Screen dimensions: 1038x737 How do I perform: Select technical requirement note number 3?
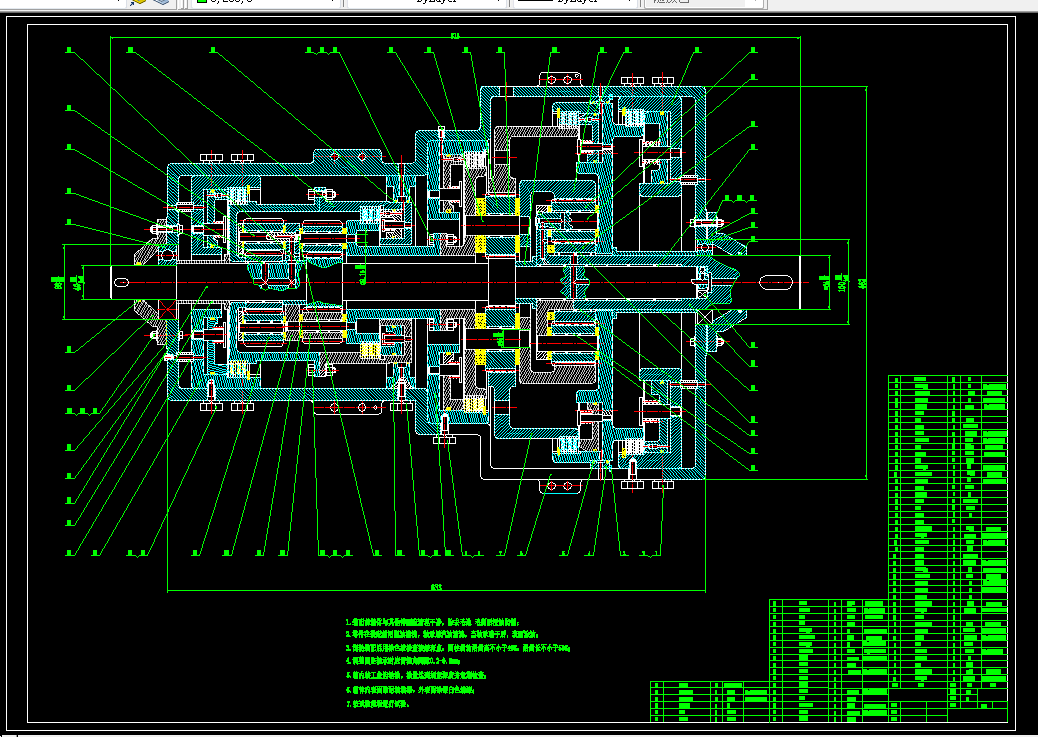point(457,648)
